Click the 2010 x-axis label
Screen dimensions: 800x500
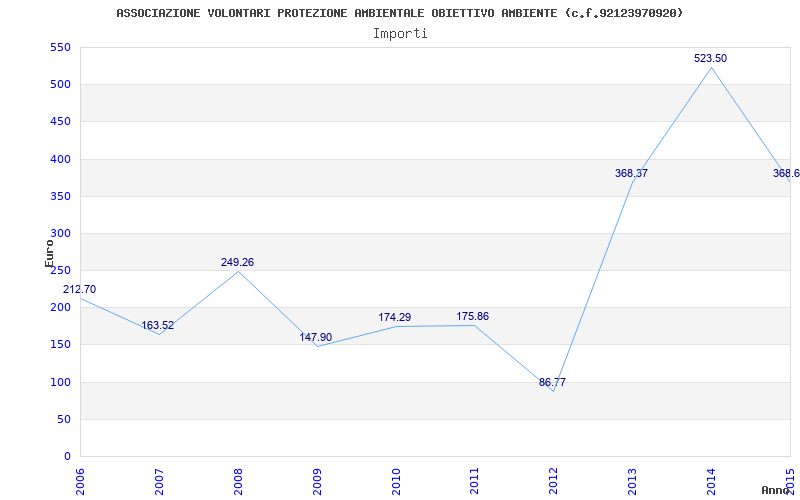(x=395, y=482)
